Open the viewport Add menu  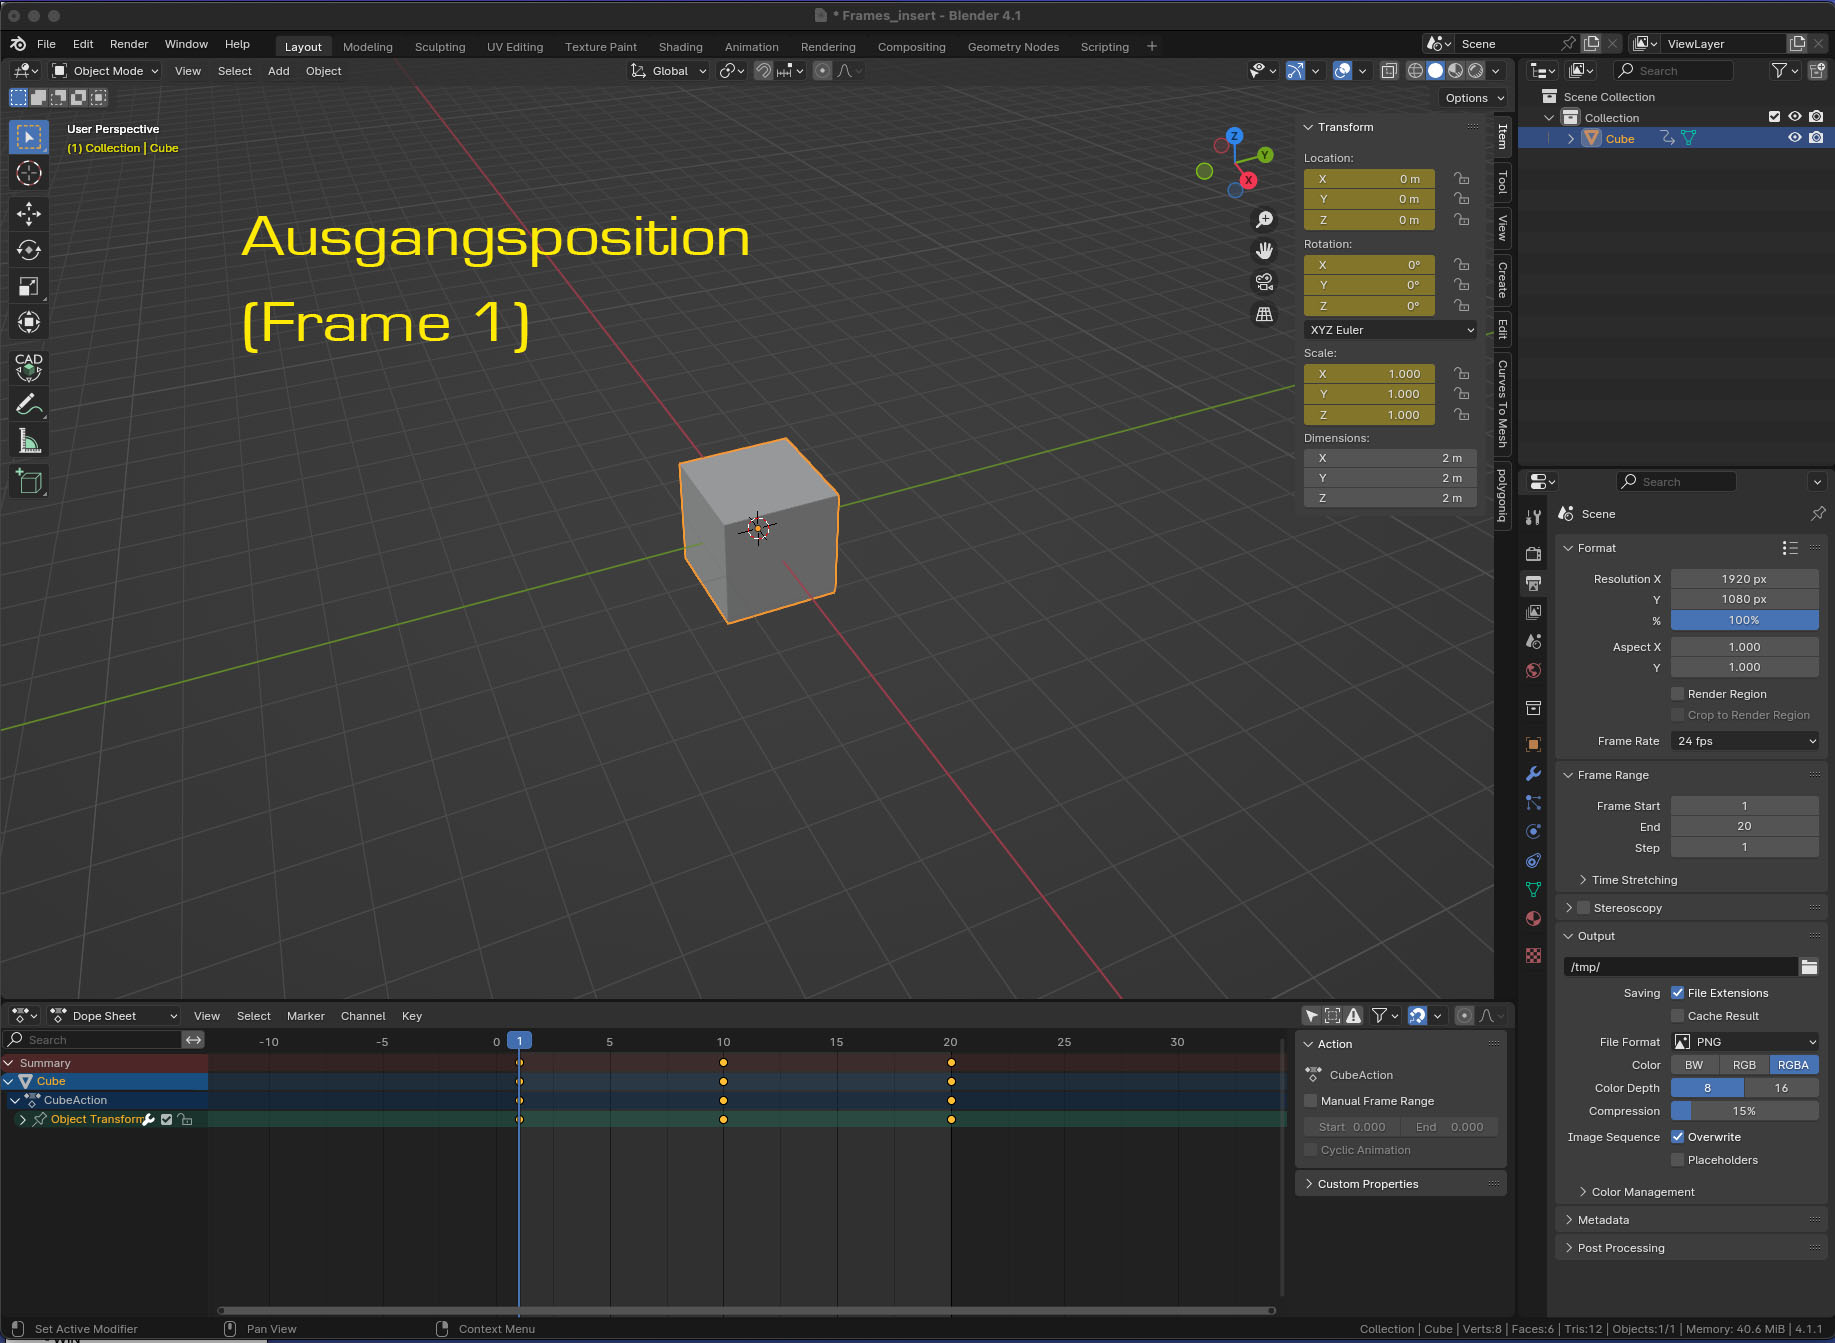coord(279,71)
